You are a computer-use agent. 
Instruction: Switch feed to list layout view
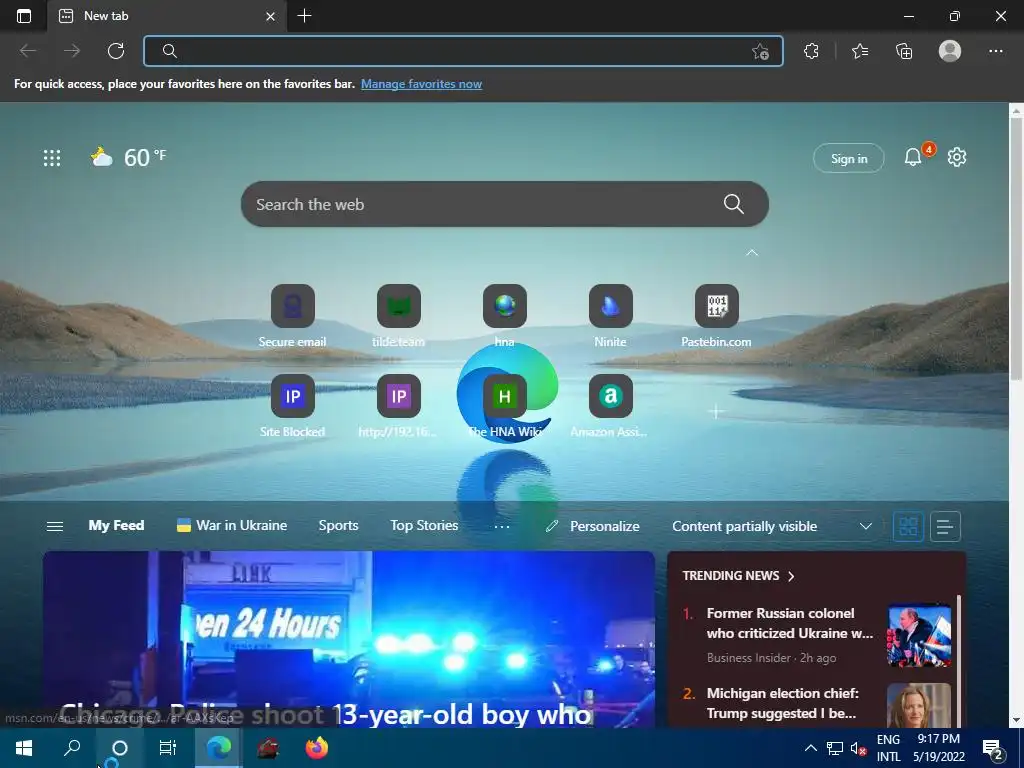pos(945,526)
